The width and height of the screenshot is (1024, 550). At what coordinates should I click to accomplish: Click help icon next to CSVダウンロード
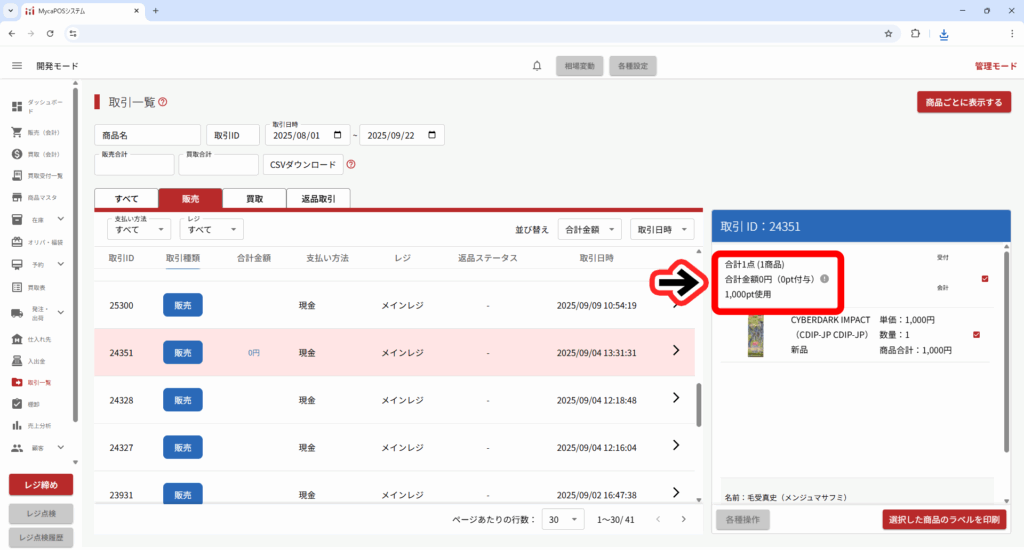(351, 165)
